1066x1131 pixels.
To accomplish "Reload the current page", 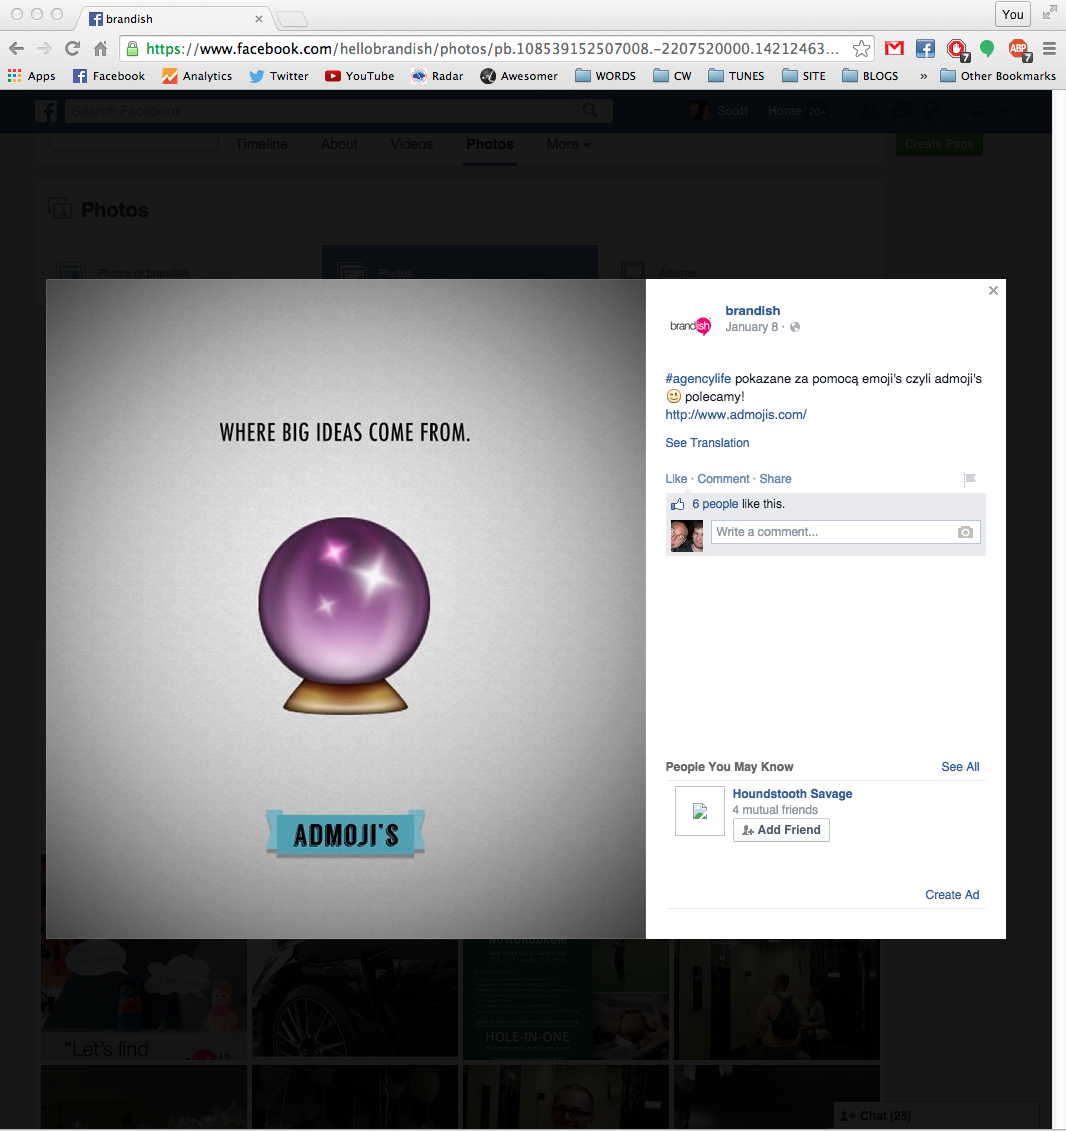I will pos(72,49).
